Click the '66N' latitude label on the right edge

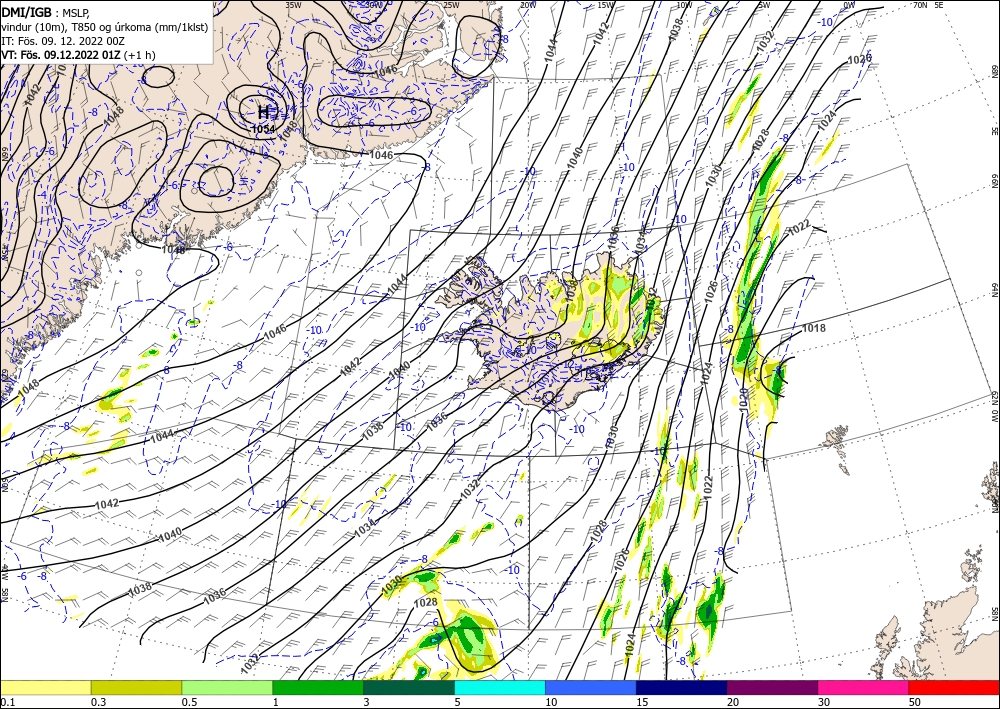994,182
